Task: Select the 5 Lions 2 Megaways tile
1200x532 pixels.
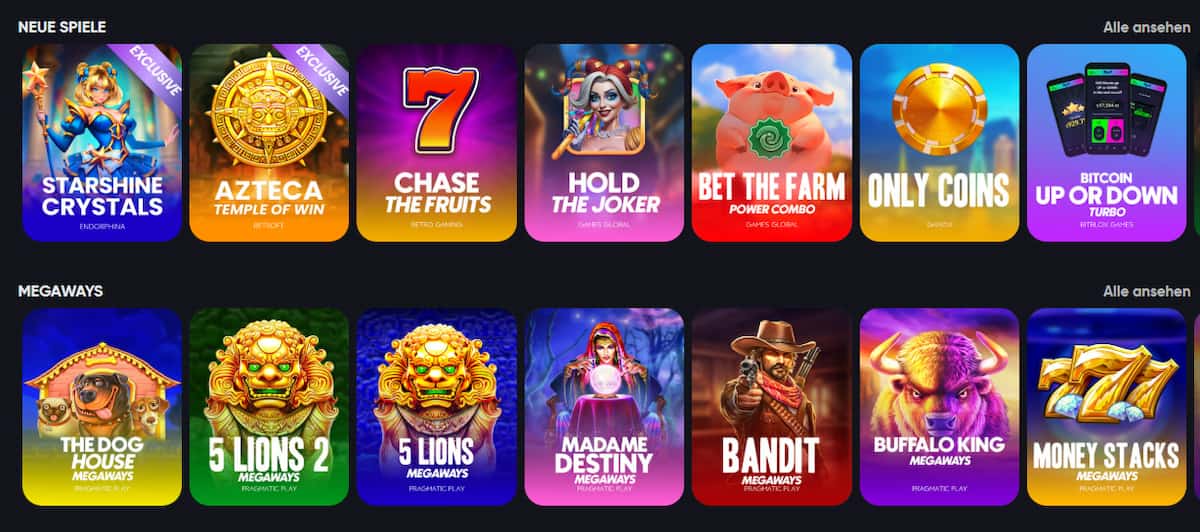Action: tap(269, 407)
